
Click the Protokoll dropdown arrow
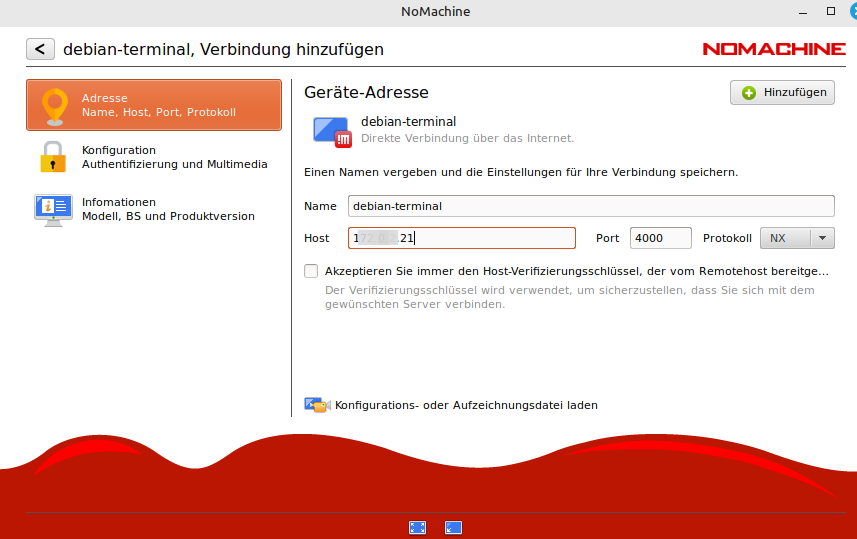(822, 238)
